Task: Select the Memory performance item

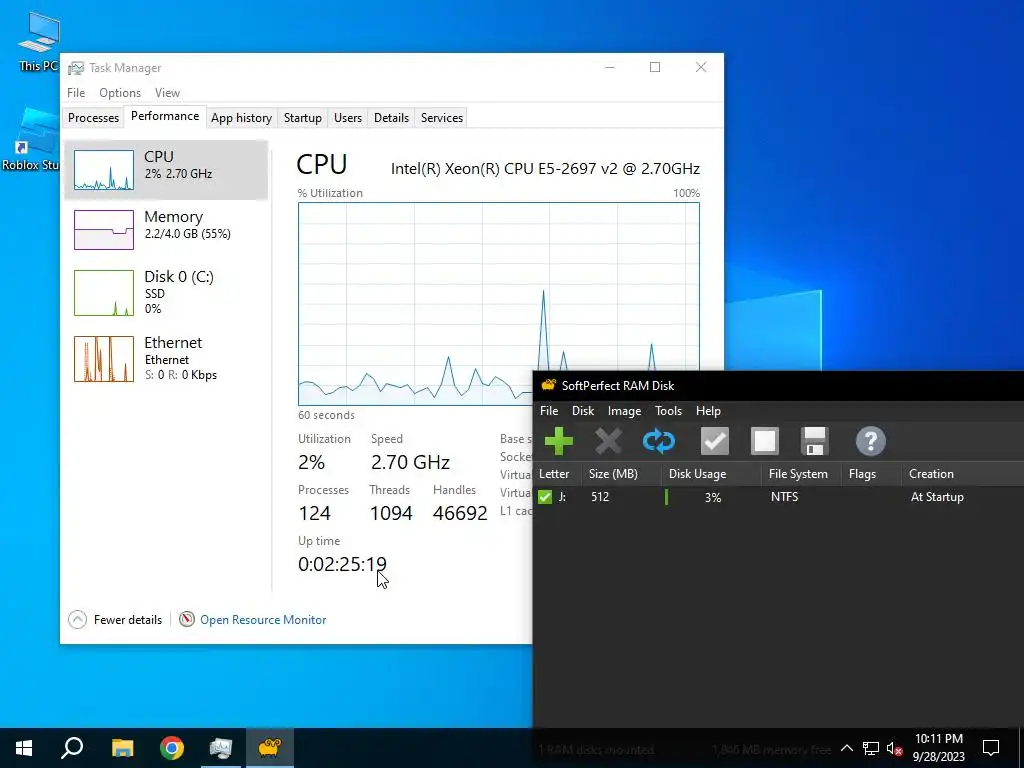Action: click(x=166, y=229)
